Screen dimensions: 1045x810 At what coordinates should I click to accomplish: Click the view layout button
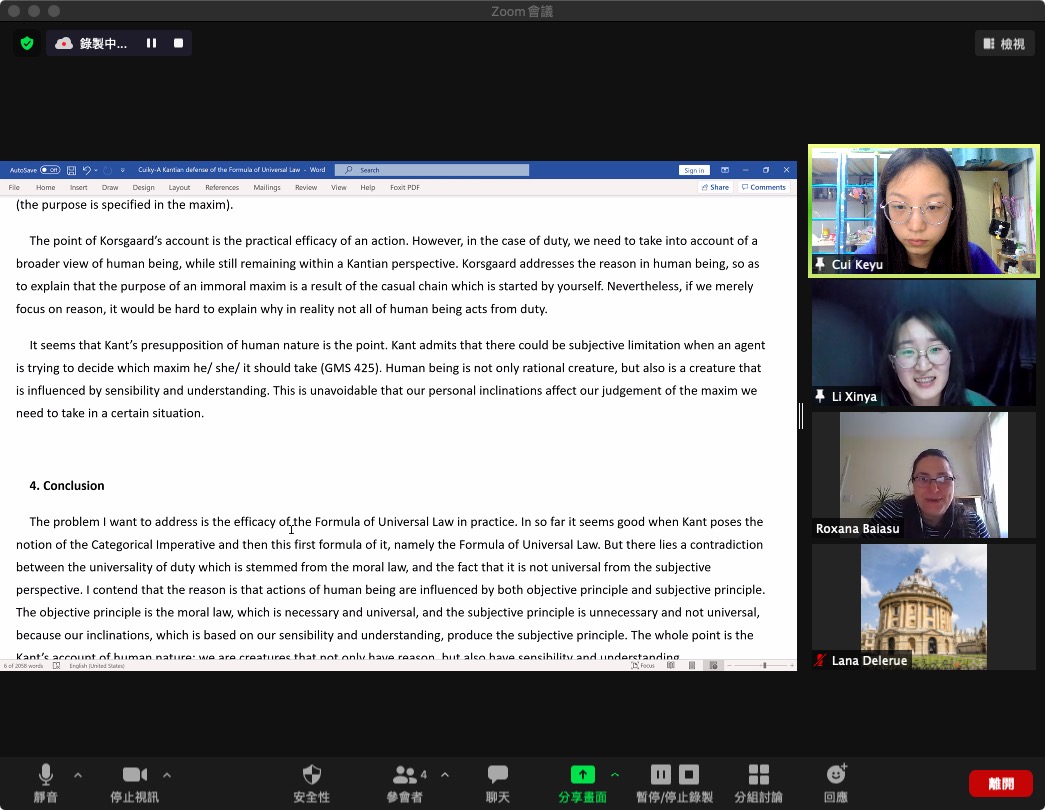coord(1004,43)
